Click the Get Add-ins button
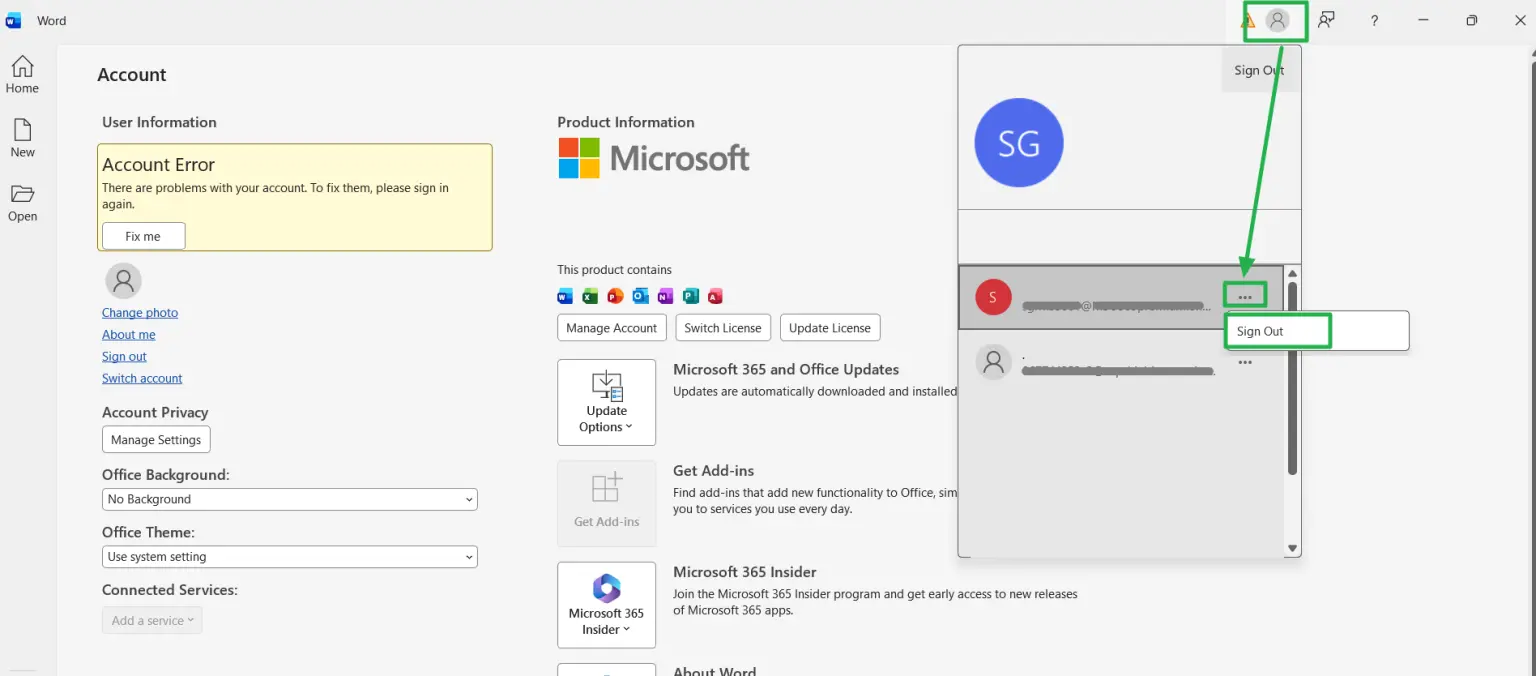The height and width of the screenshot is (676, 1536). (x=606, y=503)
